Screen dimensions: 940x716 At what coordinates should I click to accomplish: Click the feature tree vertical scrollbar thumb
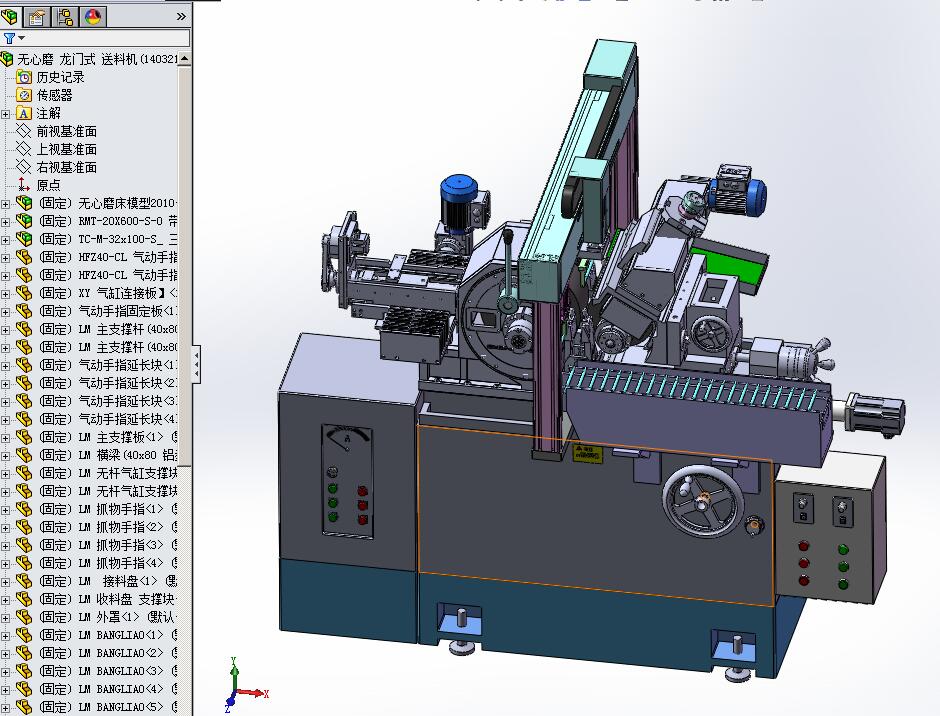point(185,266)
